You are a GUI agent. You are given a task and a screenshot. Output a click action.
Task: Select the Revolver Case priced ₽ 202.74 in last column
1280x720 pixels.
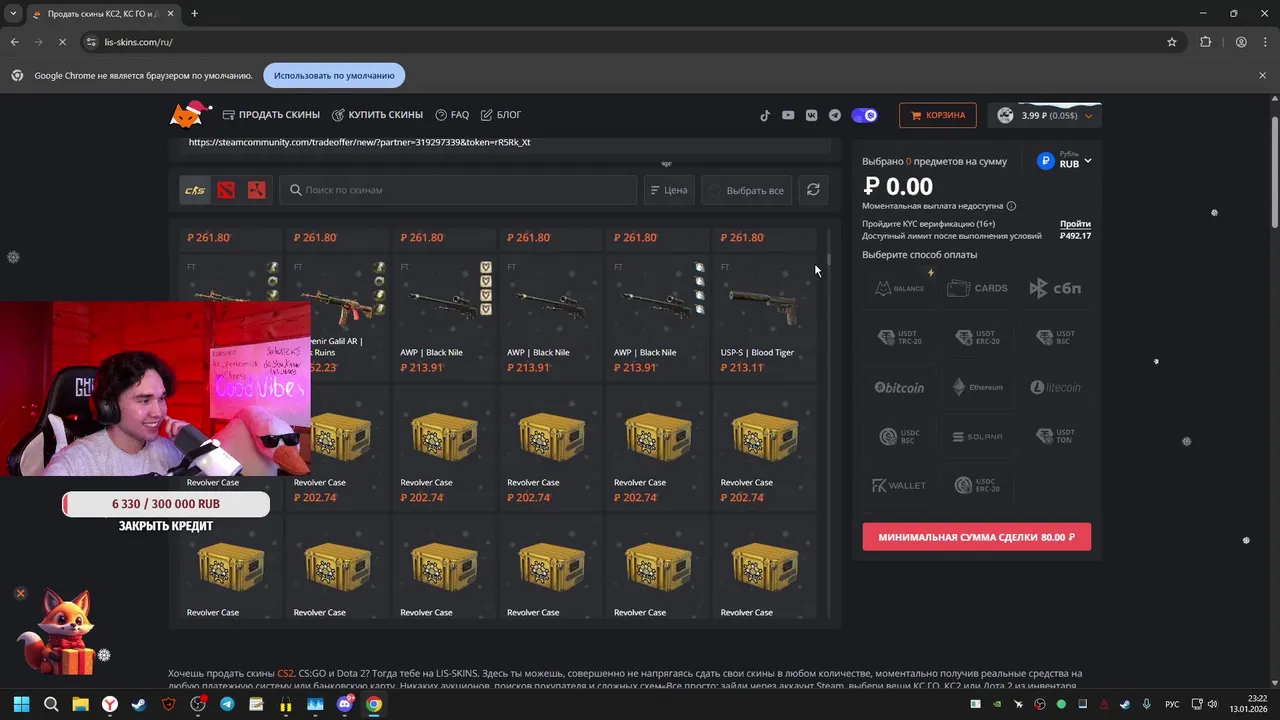pyautogui.click(x=764, y=448)
